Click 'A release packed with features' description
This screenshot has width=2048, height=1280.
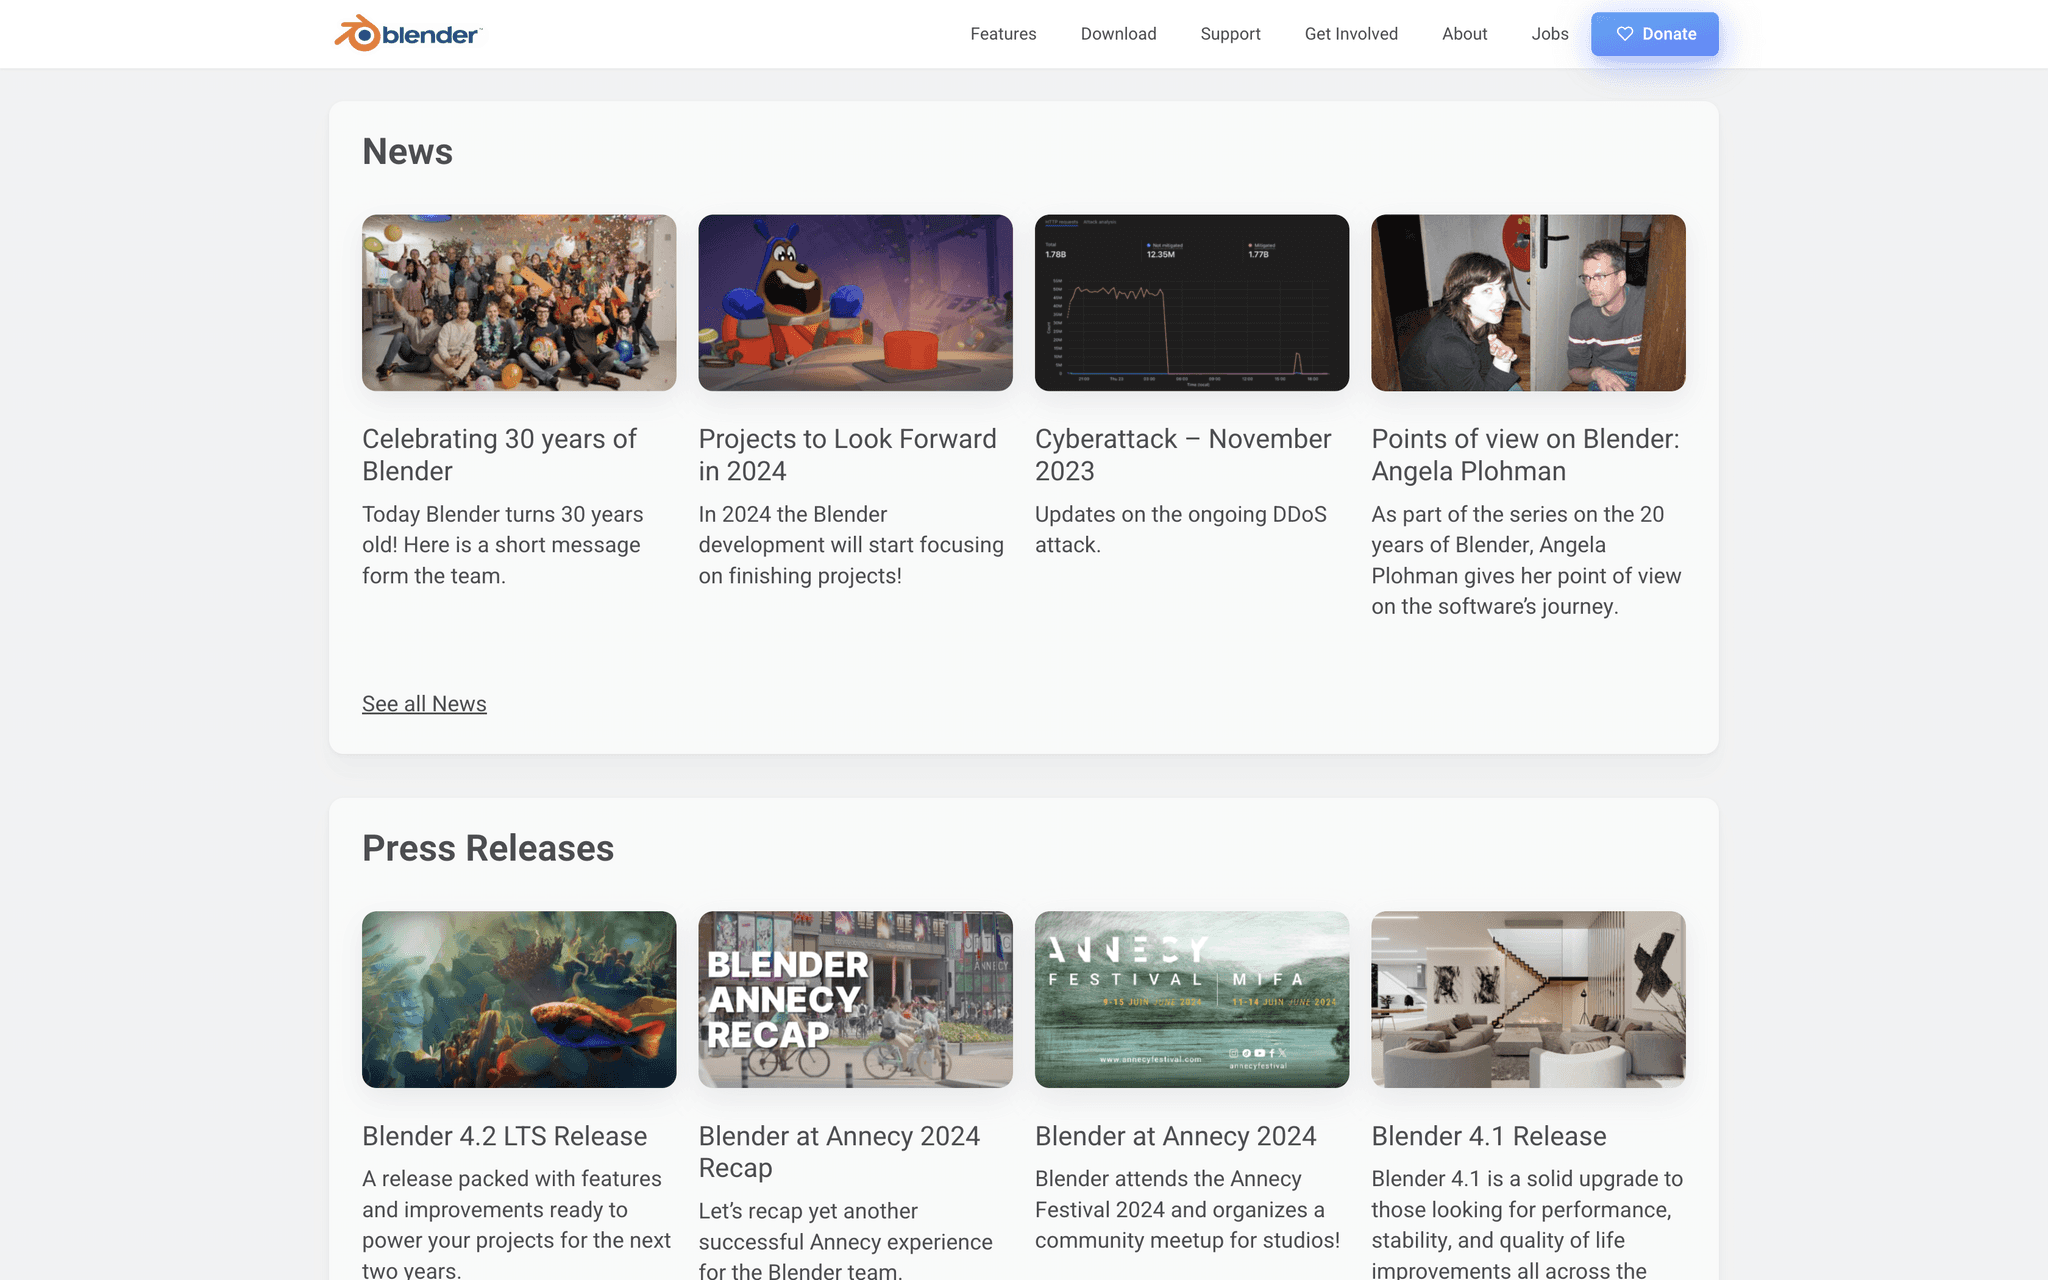click(x=516, y=1224)
